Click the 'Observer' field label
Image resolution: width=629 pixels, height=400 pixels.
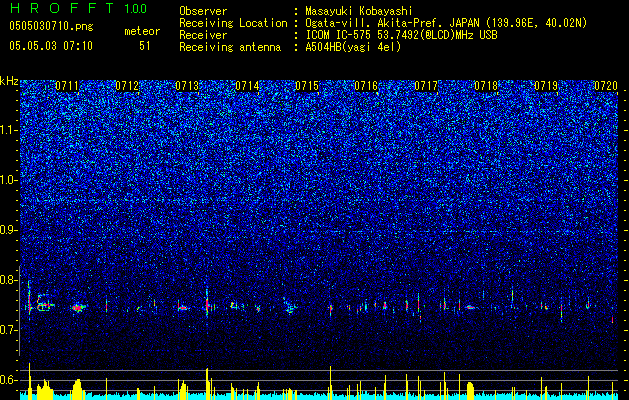[203, 11]
